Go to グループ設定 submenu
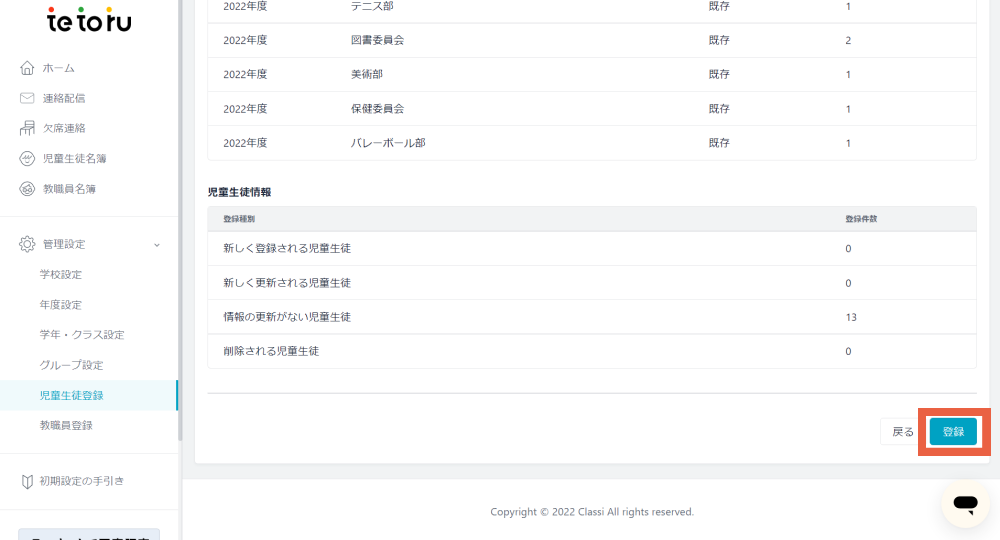 tap(71, 365)
